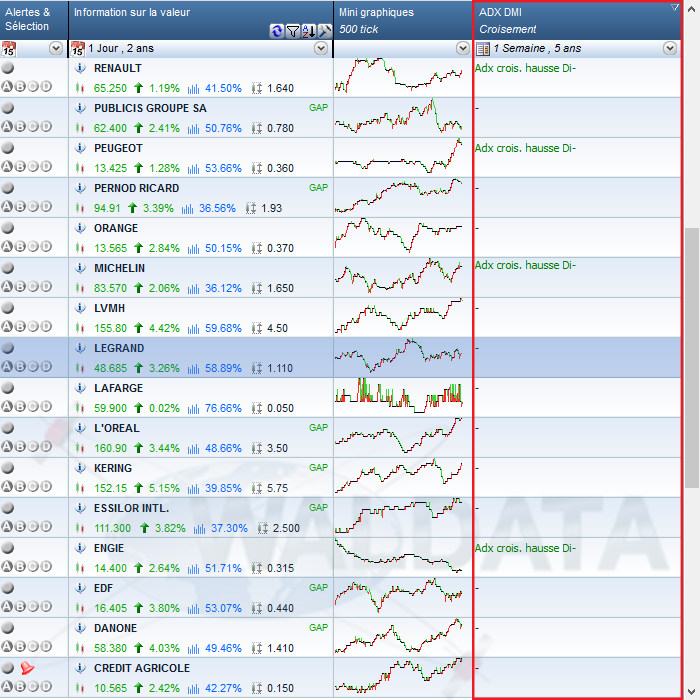Open info icon for DANONE
This screenshot has width=700, height=700.
pyautogui.click(x=80, y=628)
